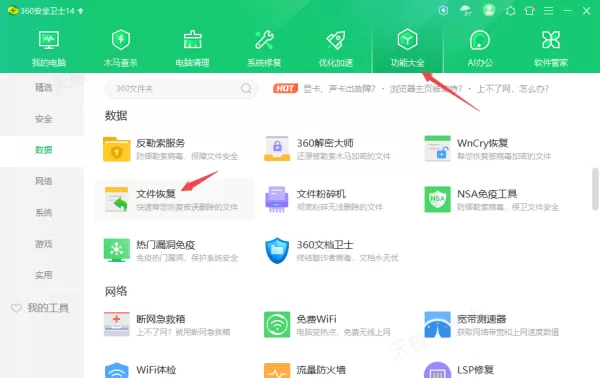Open 我的工具 favorites
This screenshot has height=378, width=600.
(x=48, y=308)
